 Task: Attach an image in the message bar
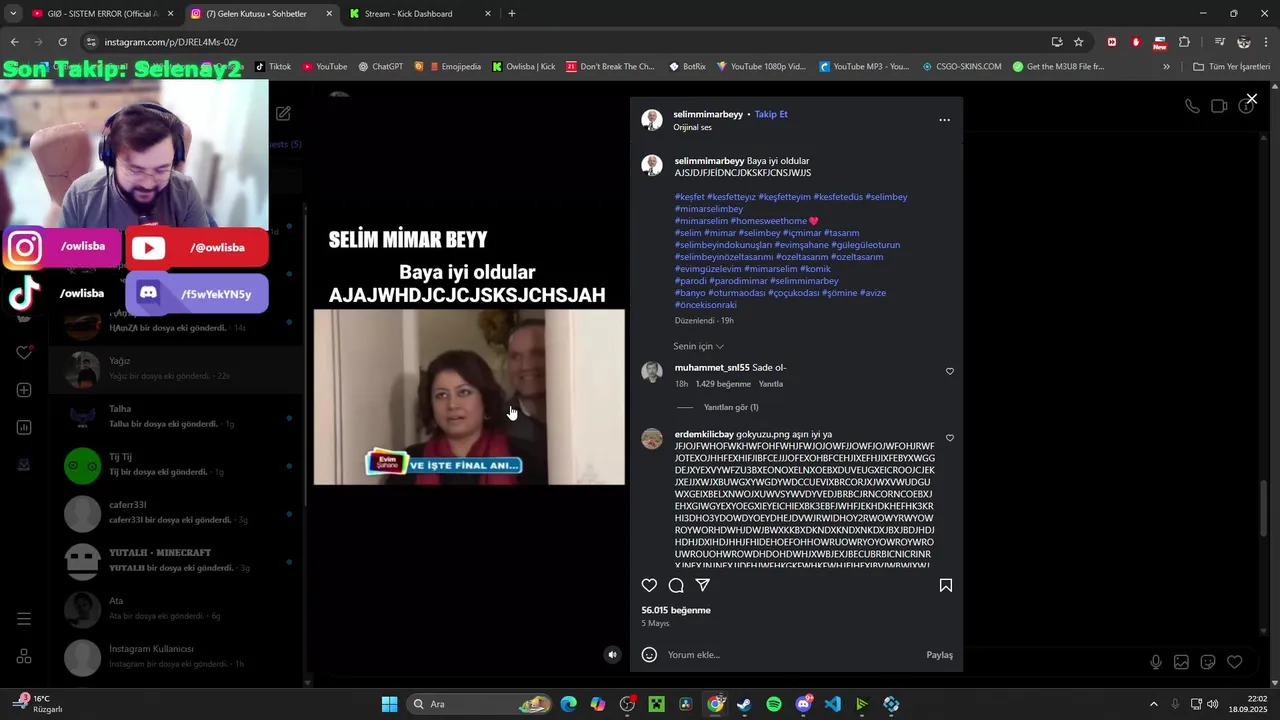point(1181,662)
